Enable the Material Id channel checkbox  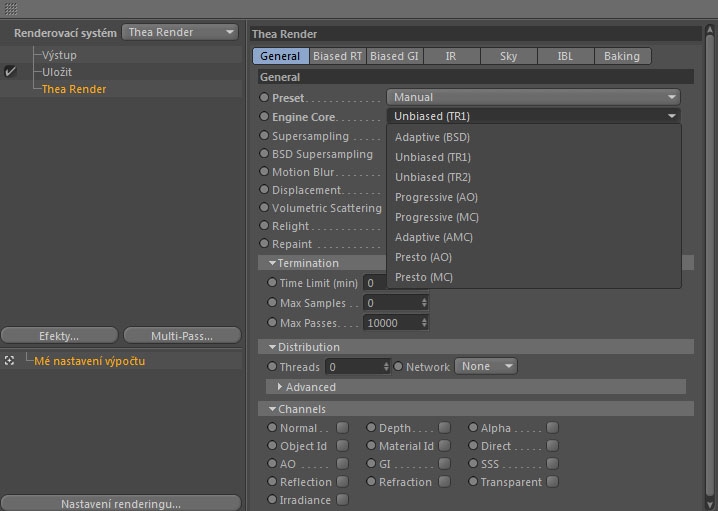tap(444, 445)
